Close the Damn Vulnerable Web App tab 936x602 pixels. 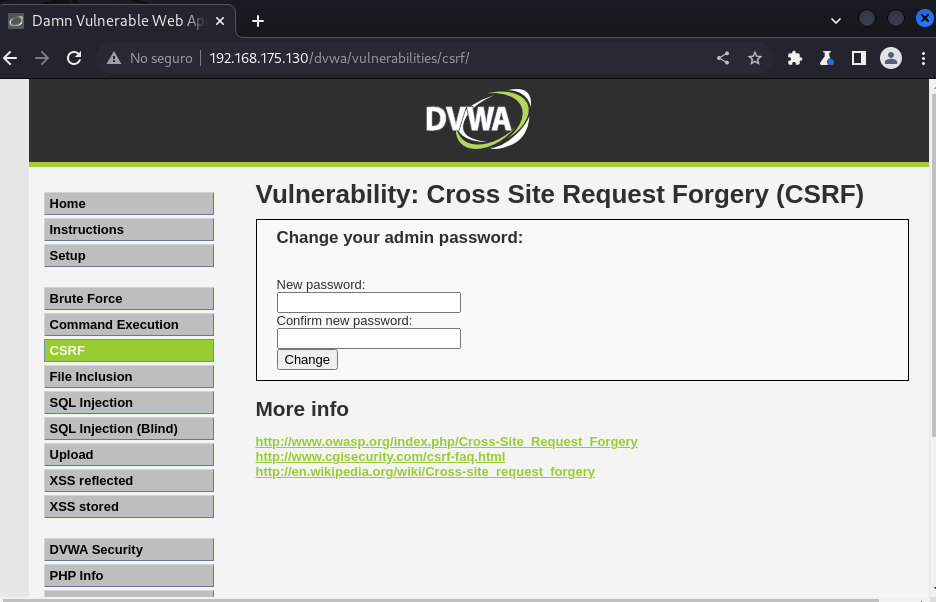(x=220, y=21)
